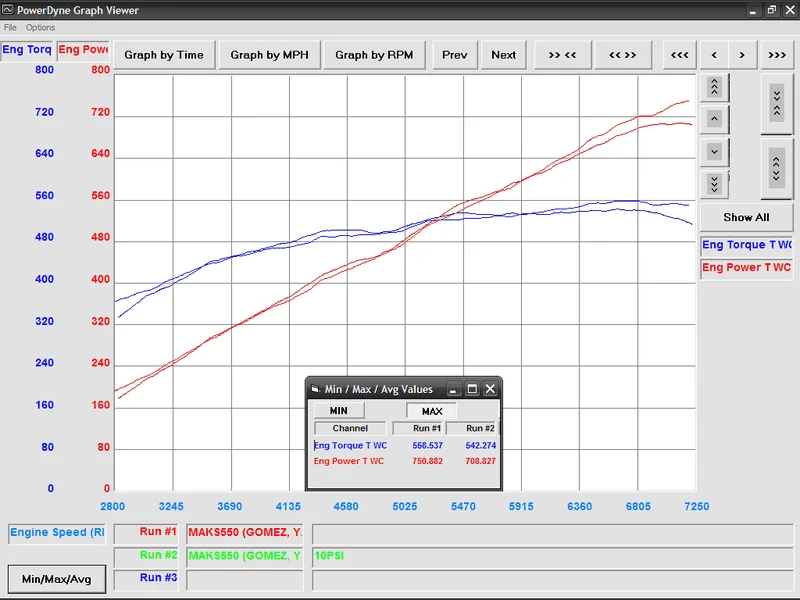Select the Run #2 label
The image size is (800, 600).
tap(147, 556)
